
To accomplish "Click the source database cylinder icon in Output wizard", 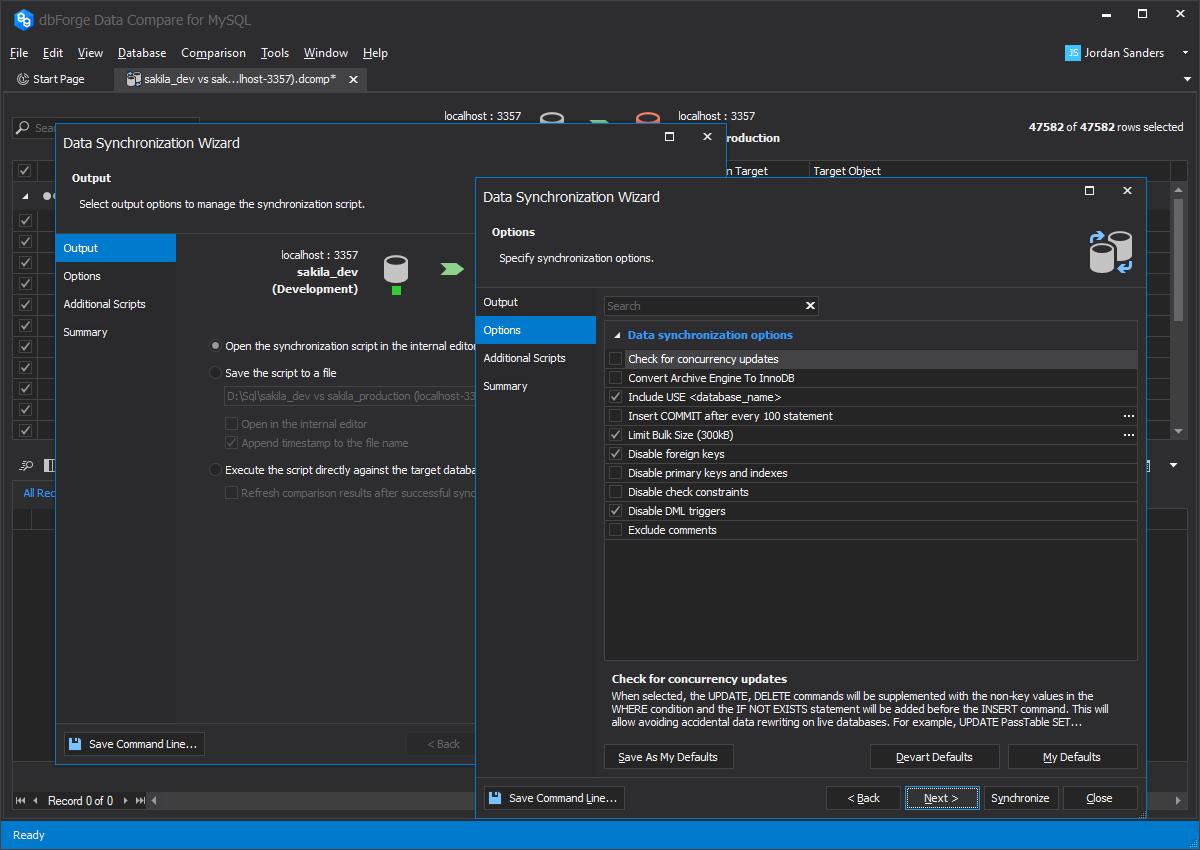I will [x=396, y=270].
